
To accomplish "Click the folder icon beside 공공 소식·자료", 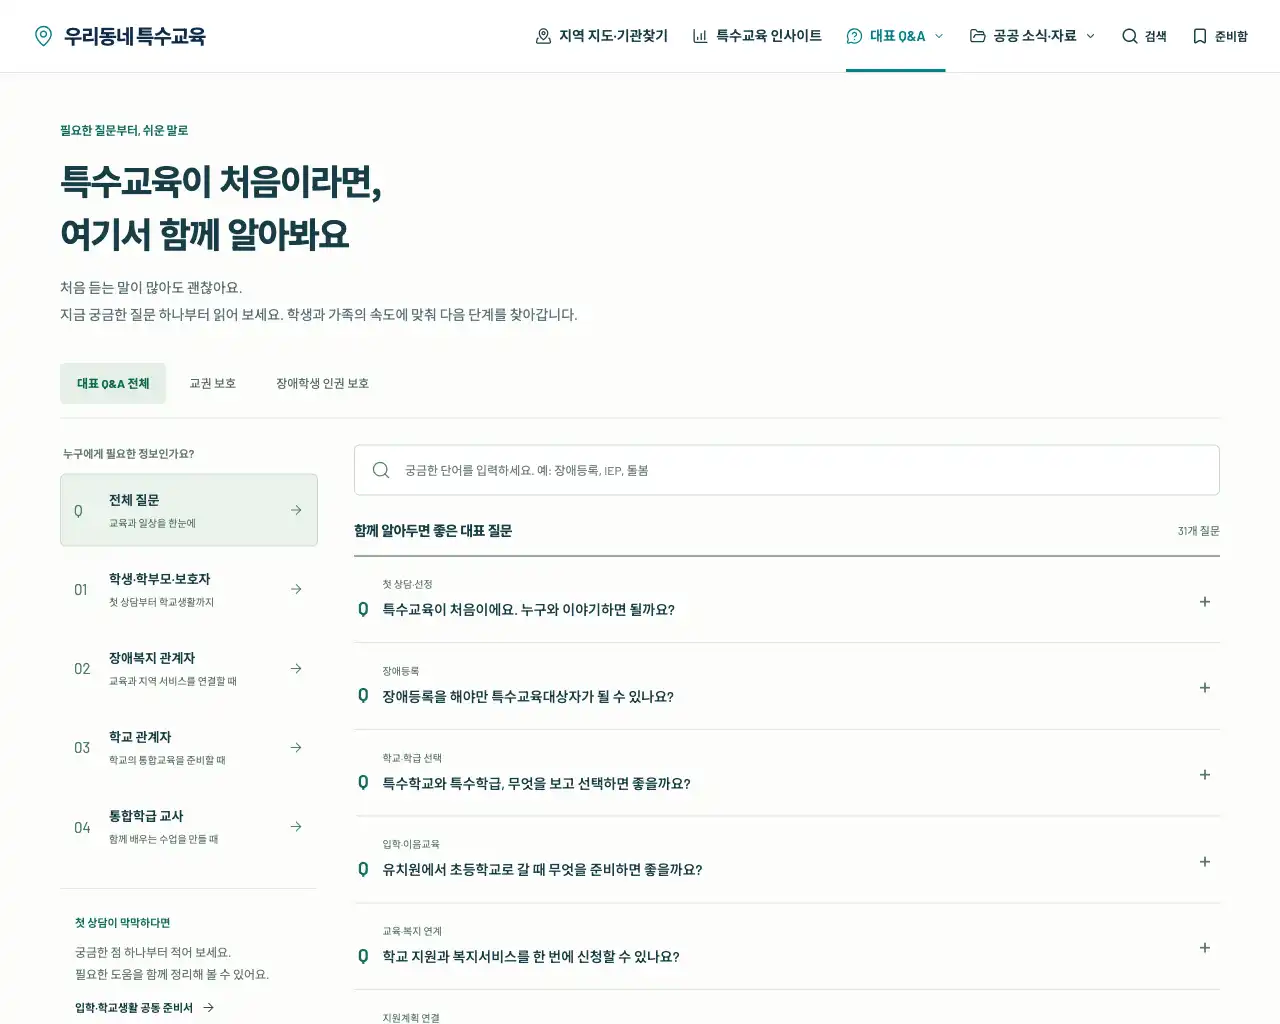I will click(x=978, y=36).
